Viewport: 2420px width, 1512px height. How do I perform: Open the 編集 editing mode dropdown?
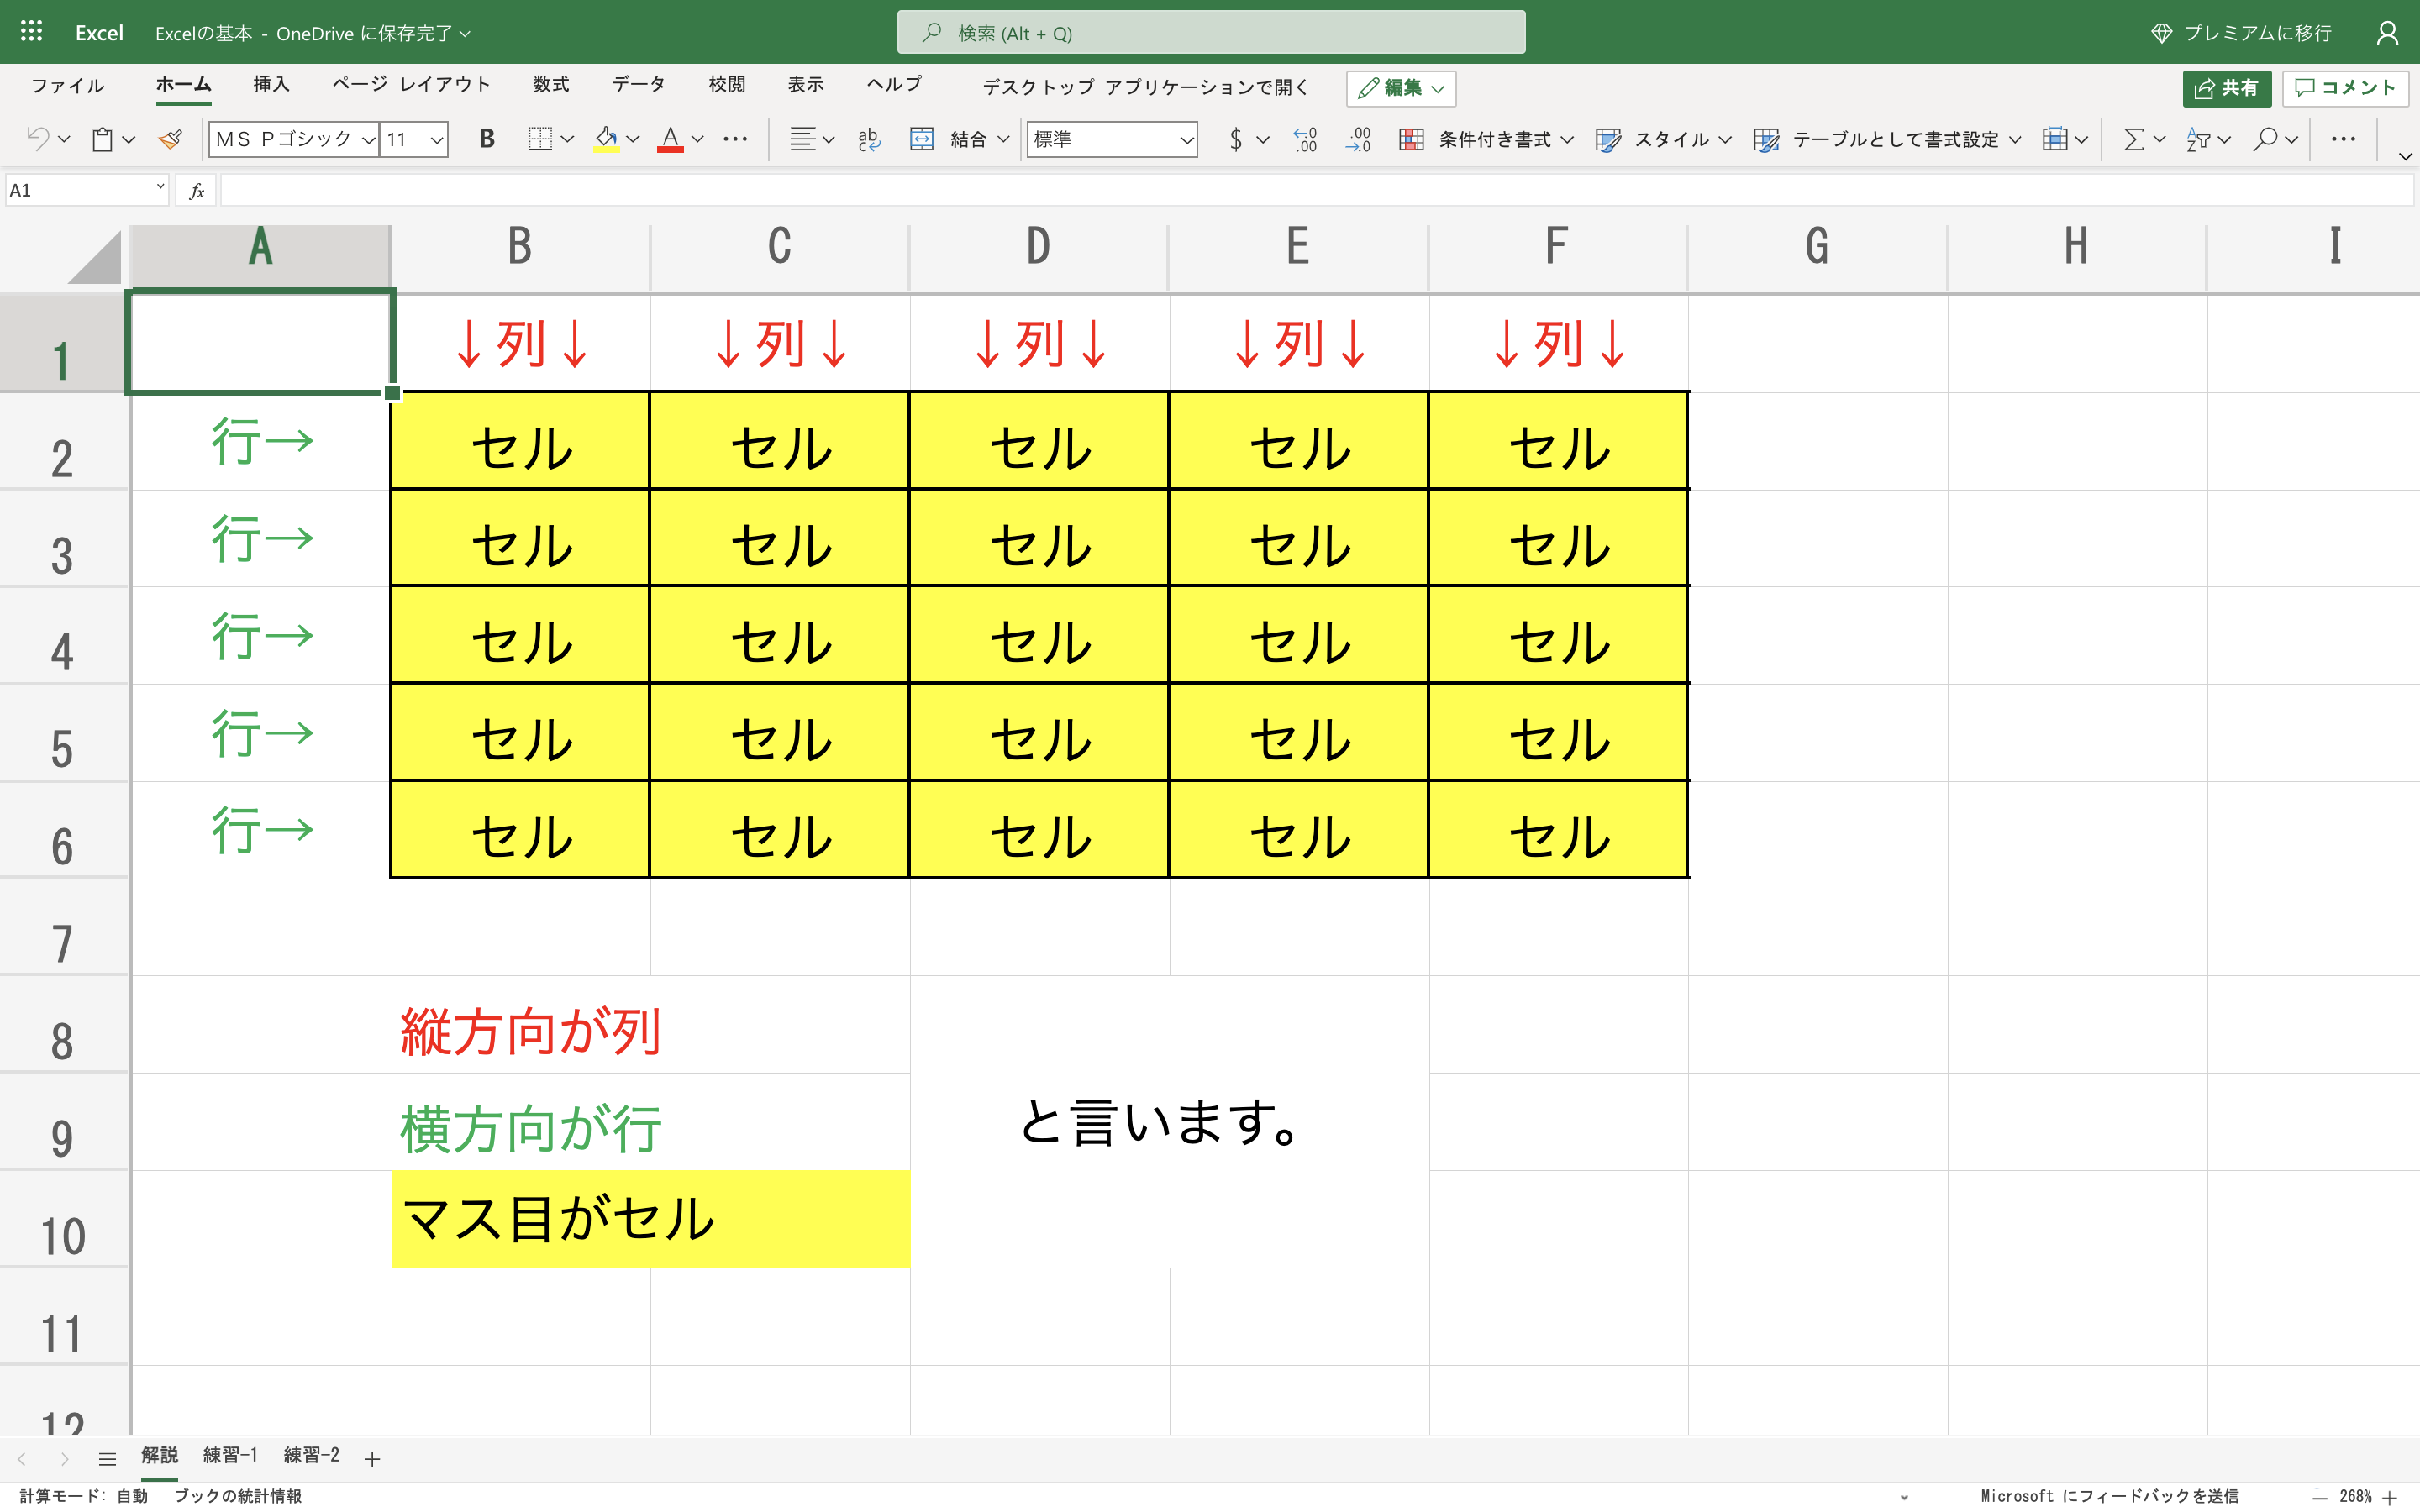point(1401,88)
